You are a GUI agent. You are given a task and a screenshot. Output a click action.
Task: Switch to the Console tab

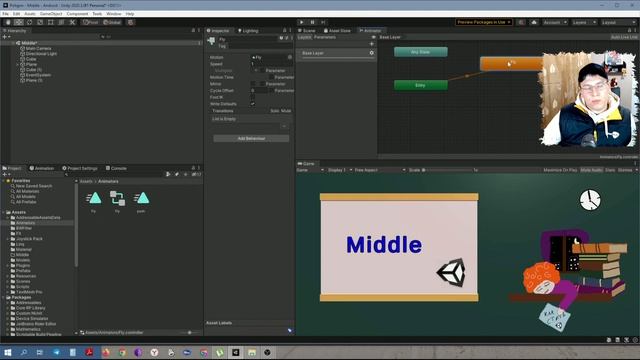(116, 168)
